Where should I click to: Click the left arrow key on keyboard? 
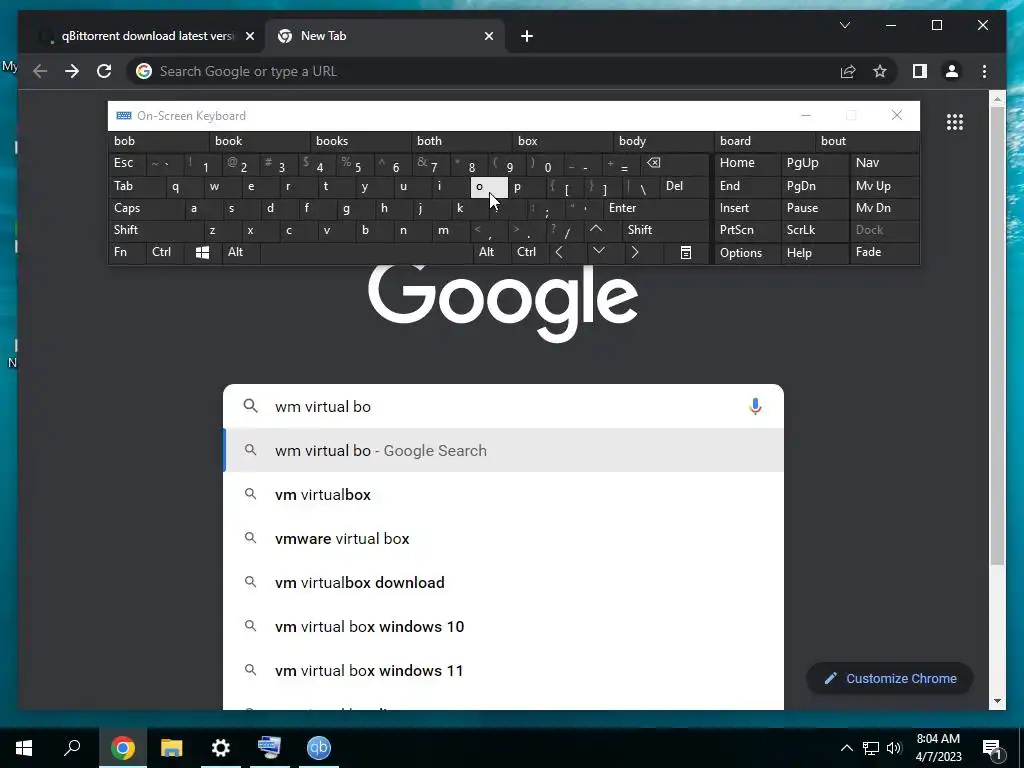[x=559, y=252]
